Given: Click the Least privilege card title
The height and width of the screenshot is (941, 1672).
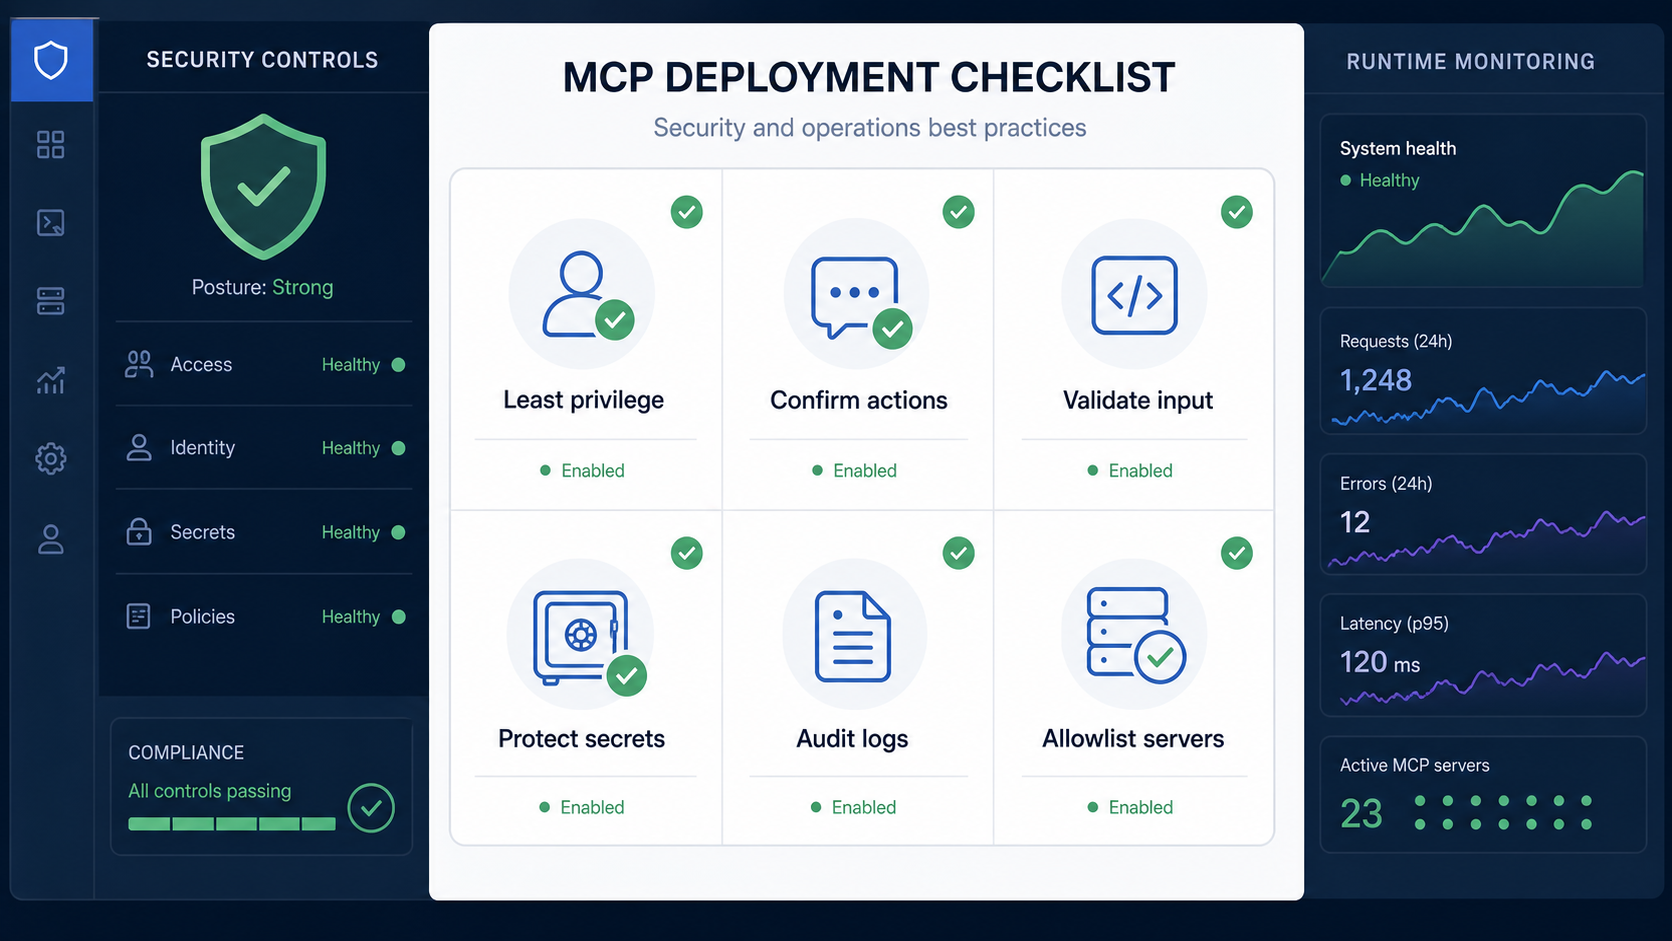Looking at the screenshot, I should click(584, 400).
